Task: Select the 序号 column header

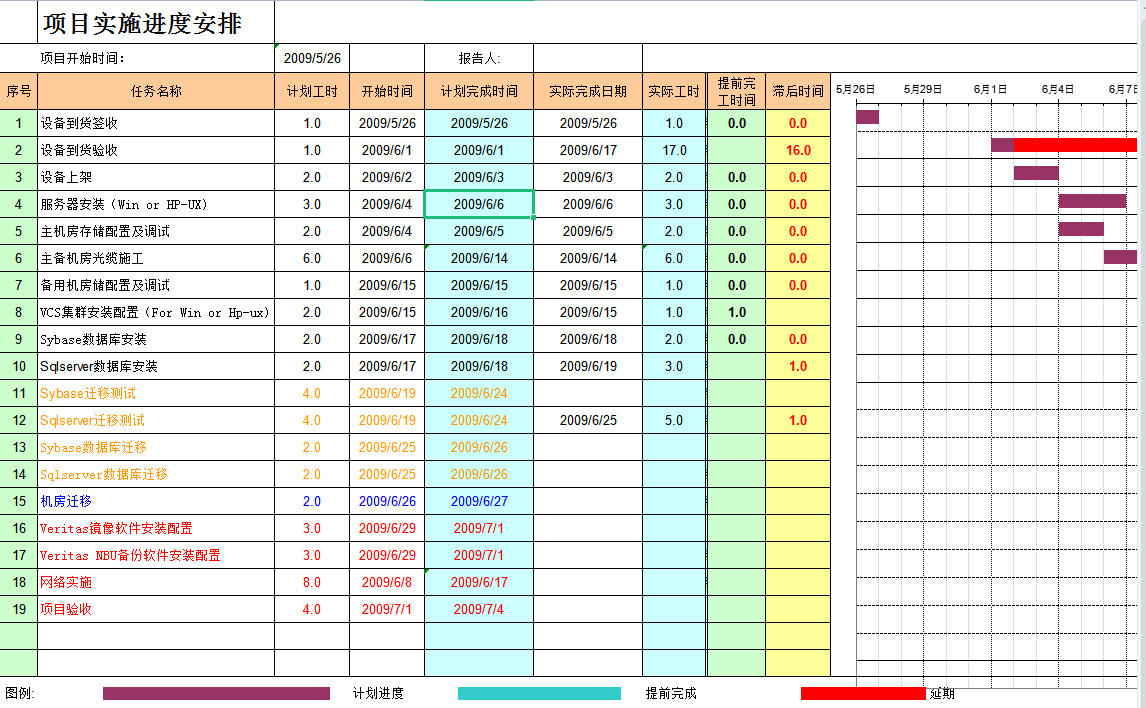Action: click(x=19, y=91)
